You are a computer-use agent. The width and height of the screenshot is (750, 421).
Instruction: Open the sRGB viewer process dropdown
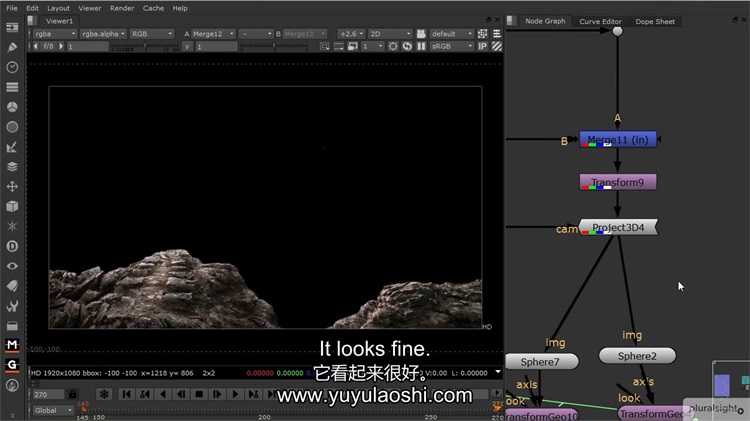pyautogui.click(x=452, y=46)
